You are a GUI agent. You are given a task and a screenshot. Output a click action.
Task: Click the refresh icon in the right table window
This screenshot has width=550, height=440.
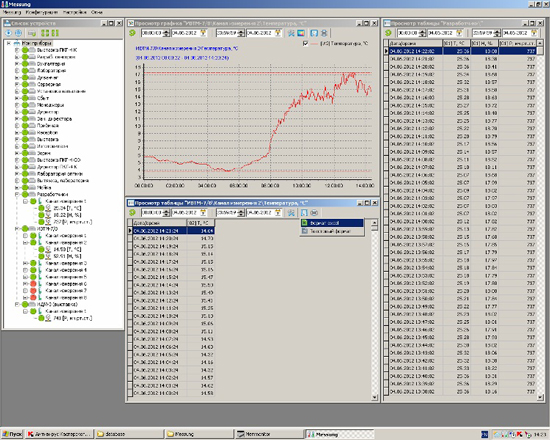388,33
